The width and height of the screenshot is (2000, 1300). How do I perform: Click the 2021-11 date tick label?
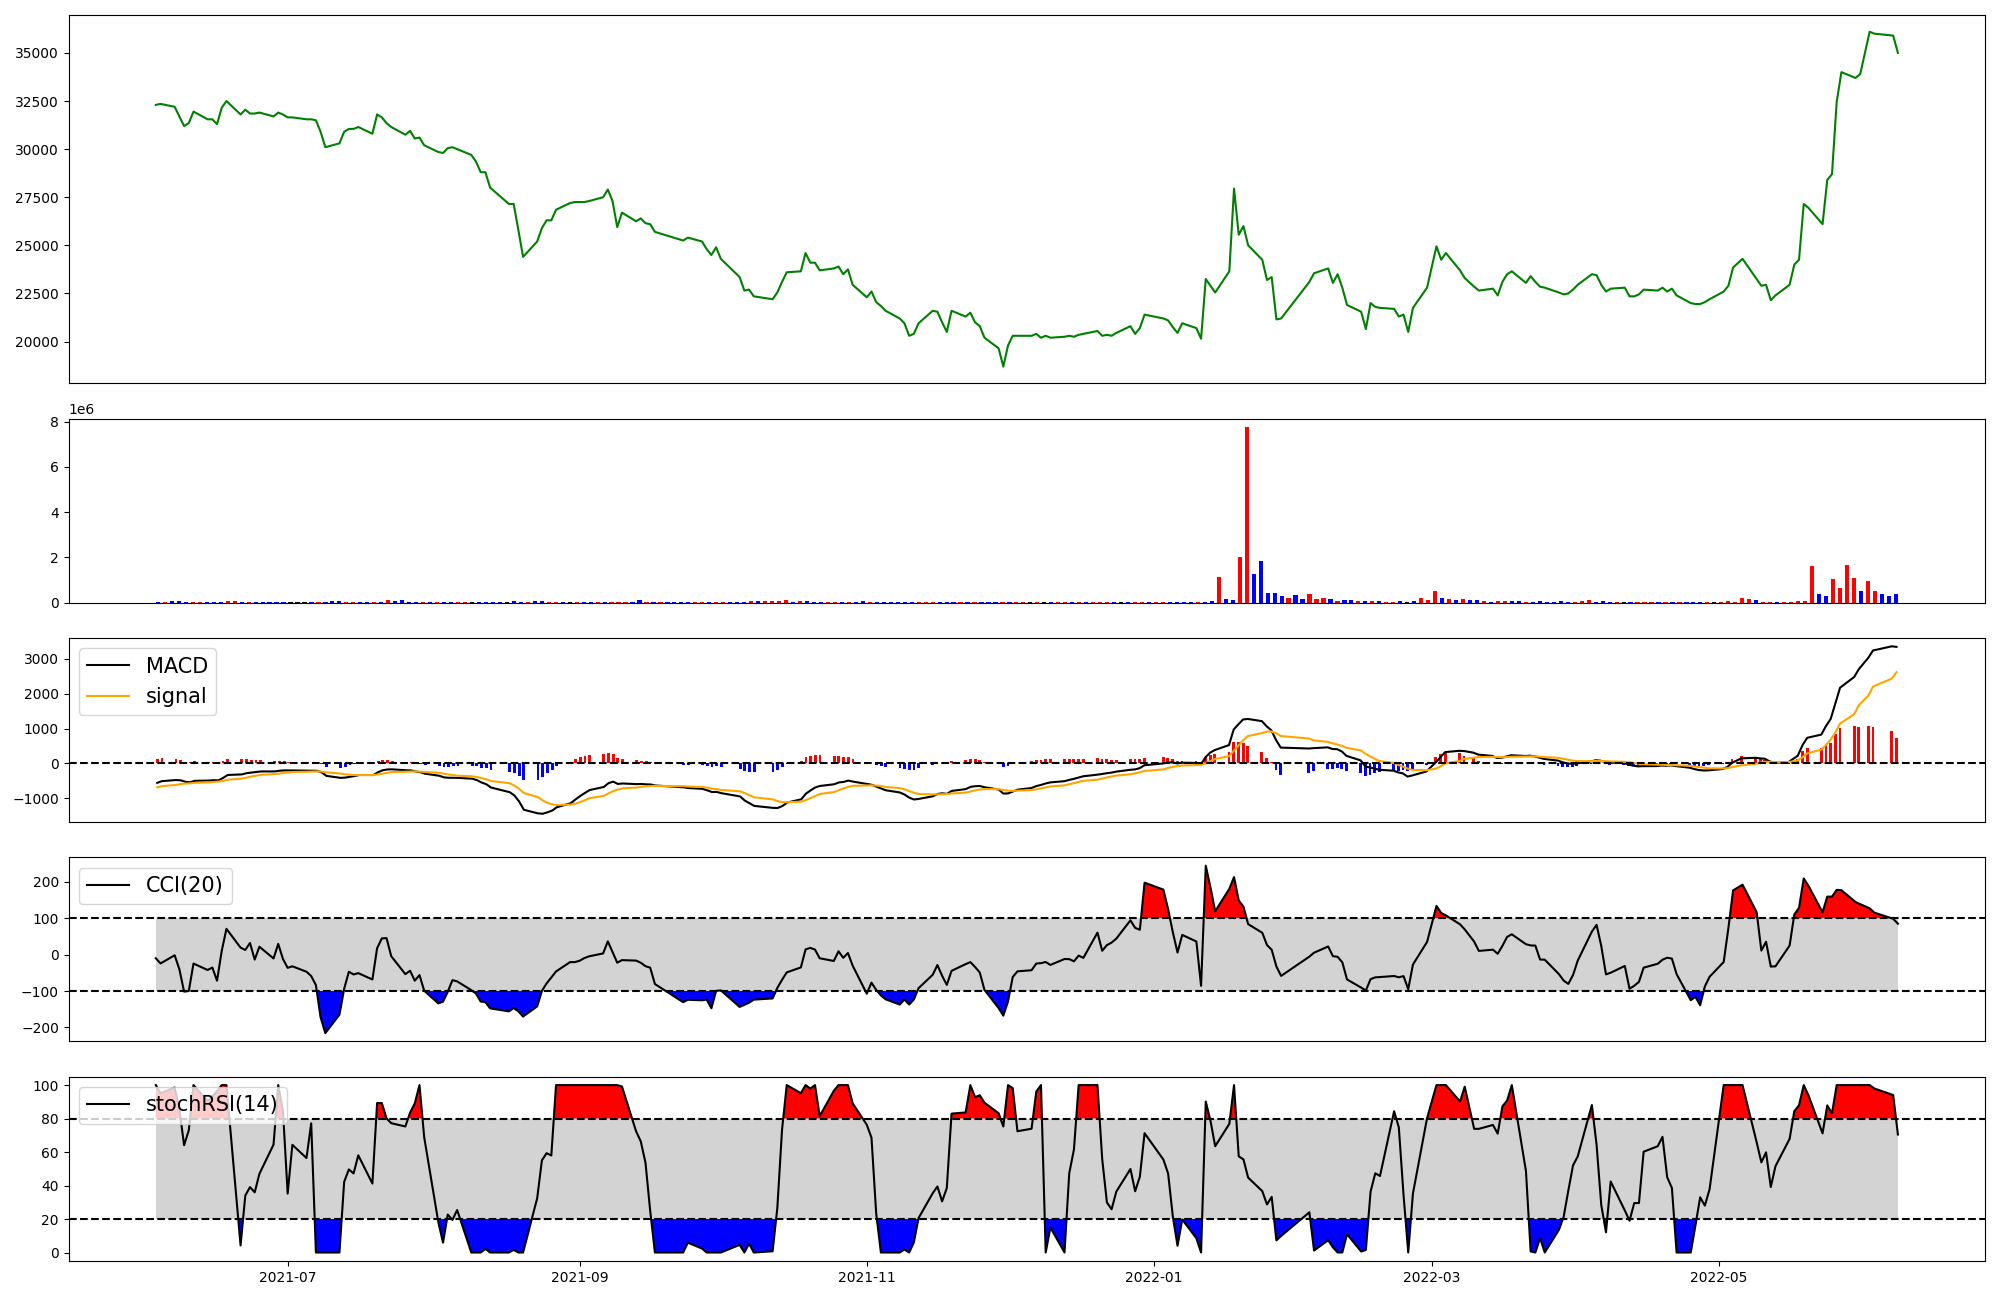click(x=867, y=1277)
